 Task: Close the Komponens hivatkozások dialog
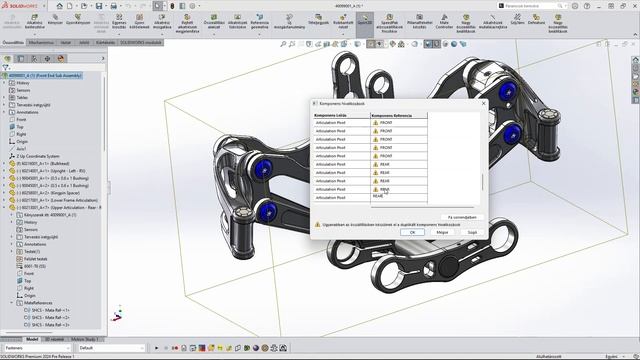click(x=484, y=104)
